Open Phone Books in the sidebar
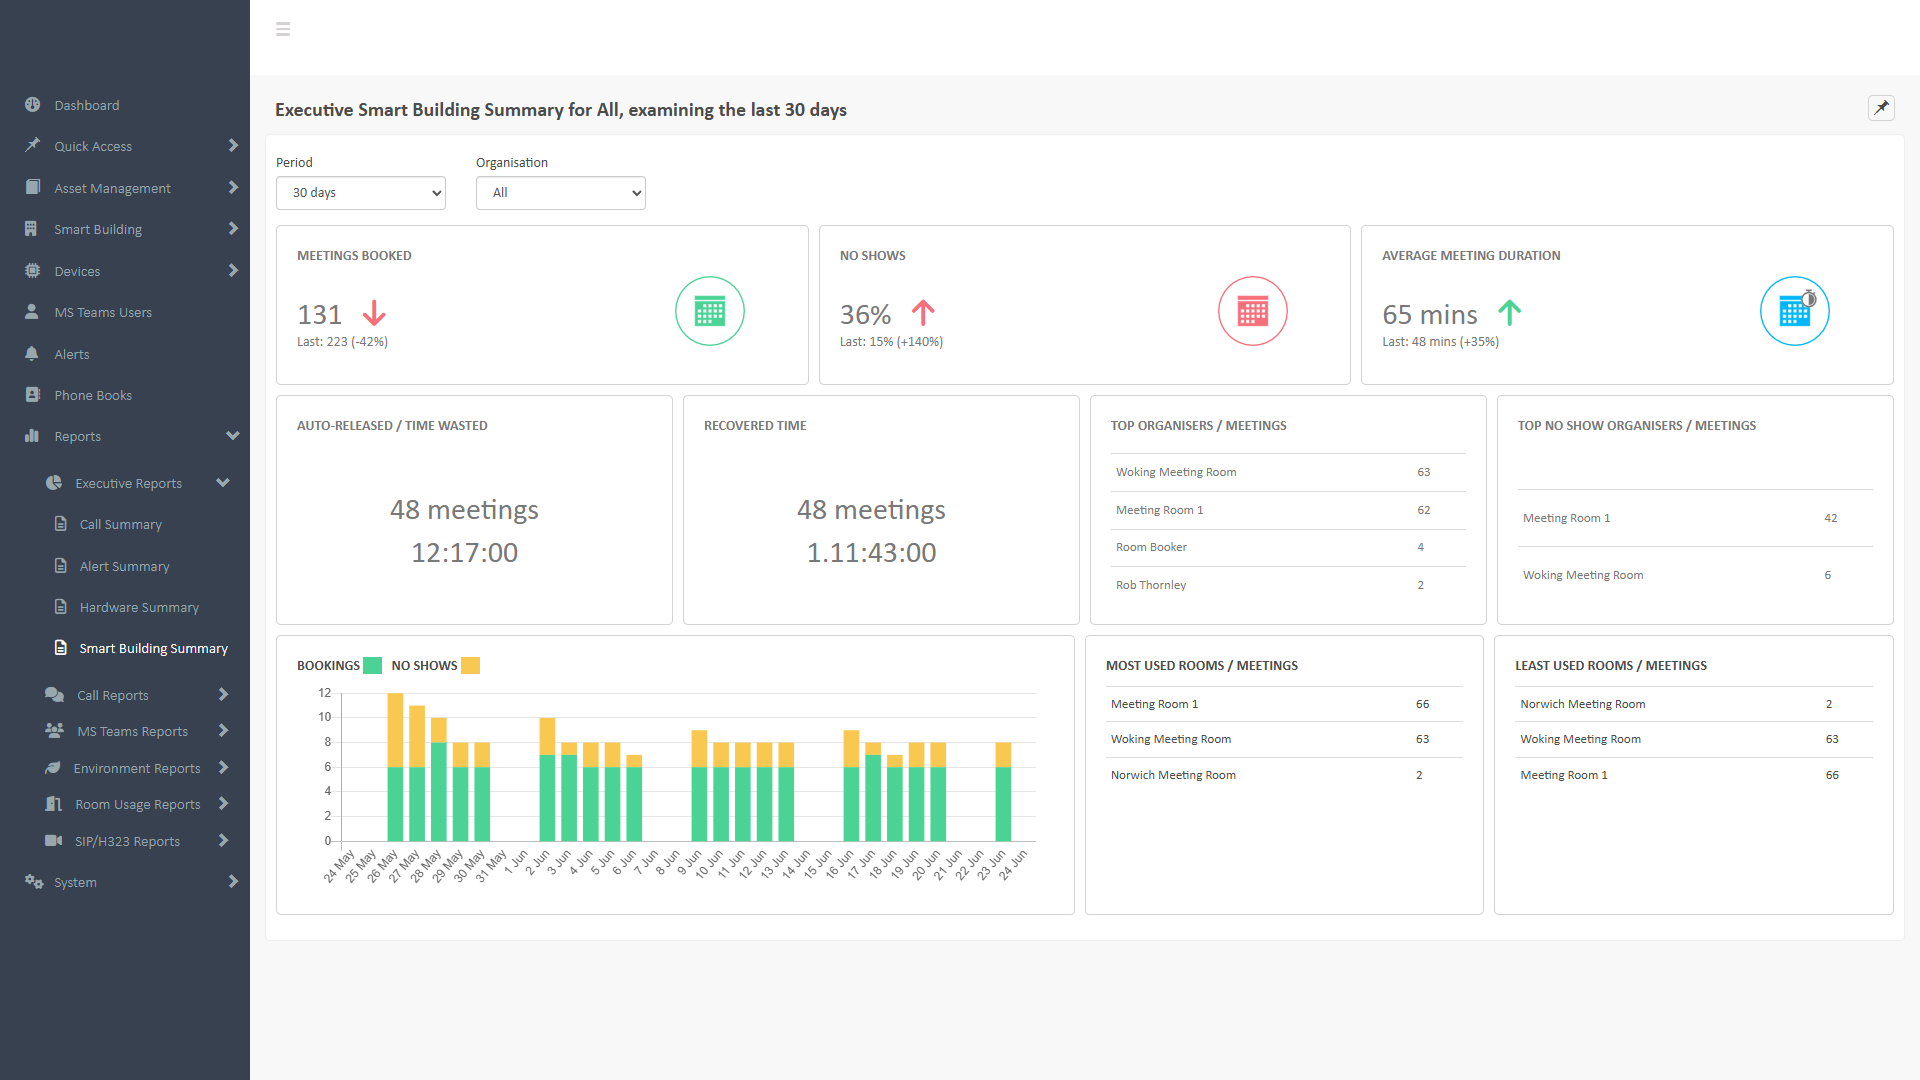 (x=92, y=395)
